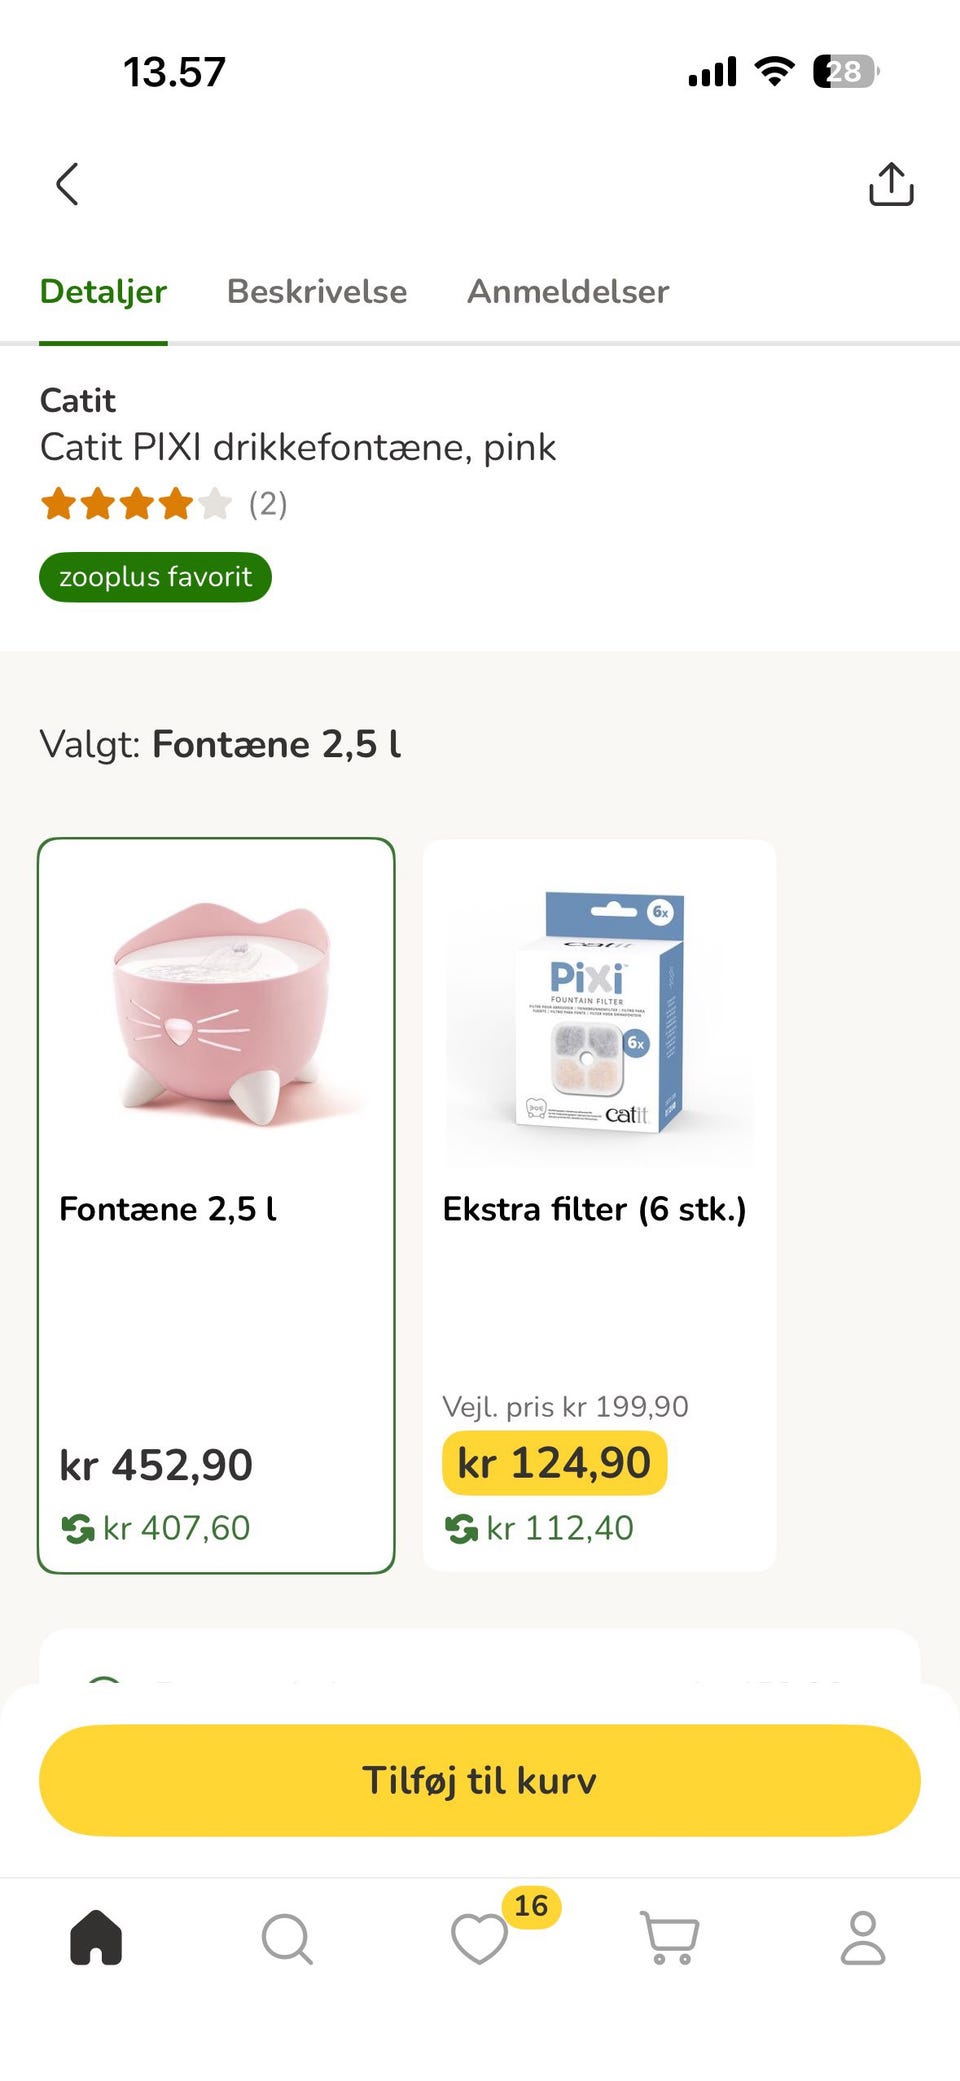Screen dimensions: 960x2081
Task: Open the shopping cart icon
Action: pyautogui.click(x=670, y=1938)
